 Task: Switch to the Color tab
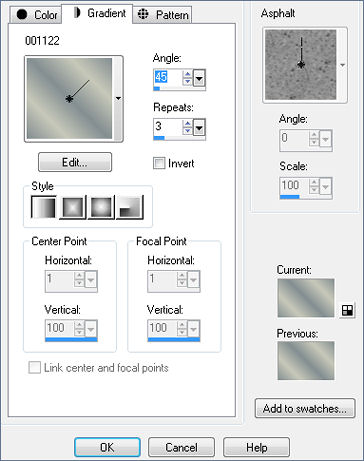tap(36, 15)
